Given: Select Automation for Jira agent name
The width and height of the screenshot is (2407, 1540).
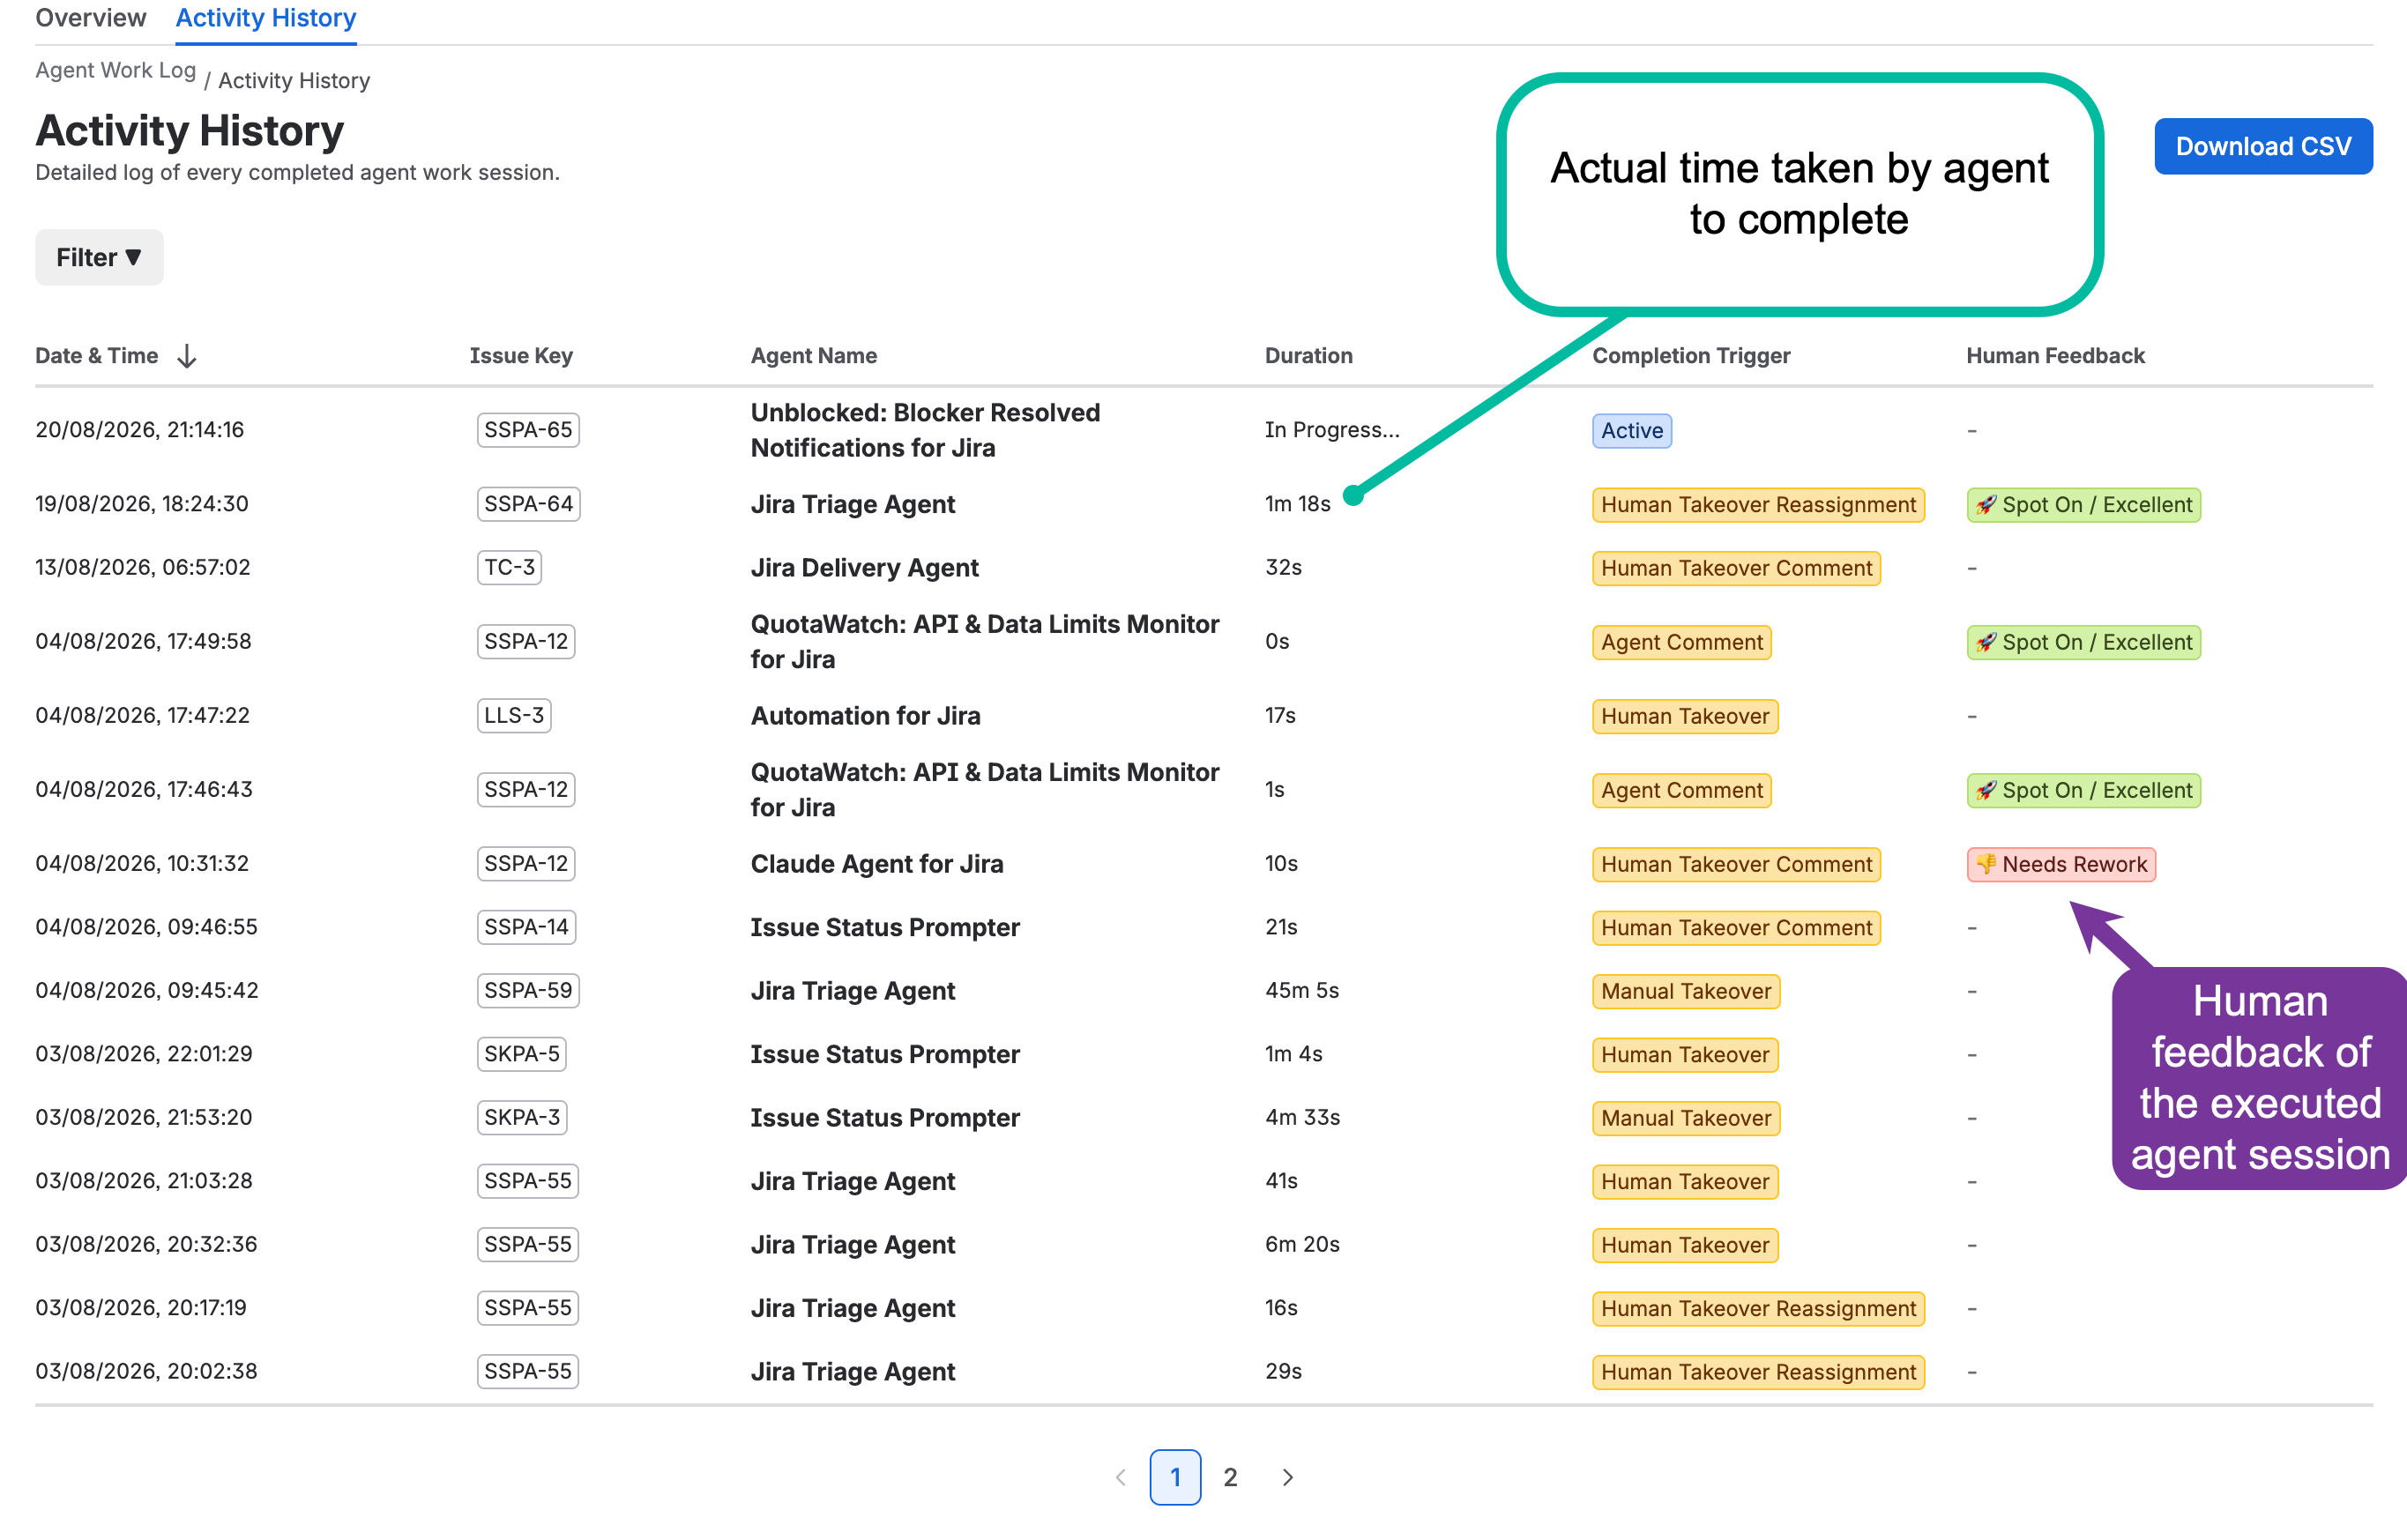Looking at the screenshot, I should (866, 716).
